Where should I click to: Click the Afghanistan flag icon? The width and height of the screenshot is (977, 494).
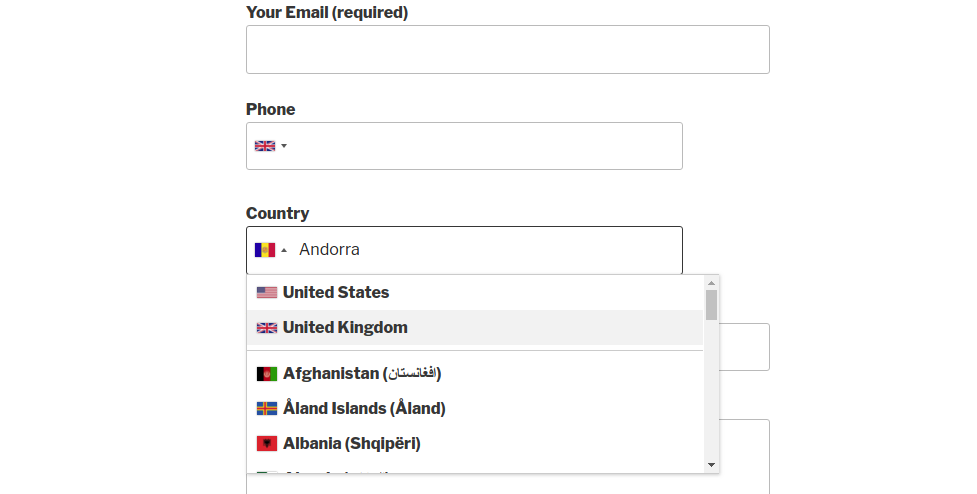[267, 374]
